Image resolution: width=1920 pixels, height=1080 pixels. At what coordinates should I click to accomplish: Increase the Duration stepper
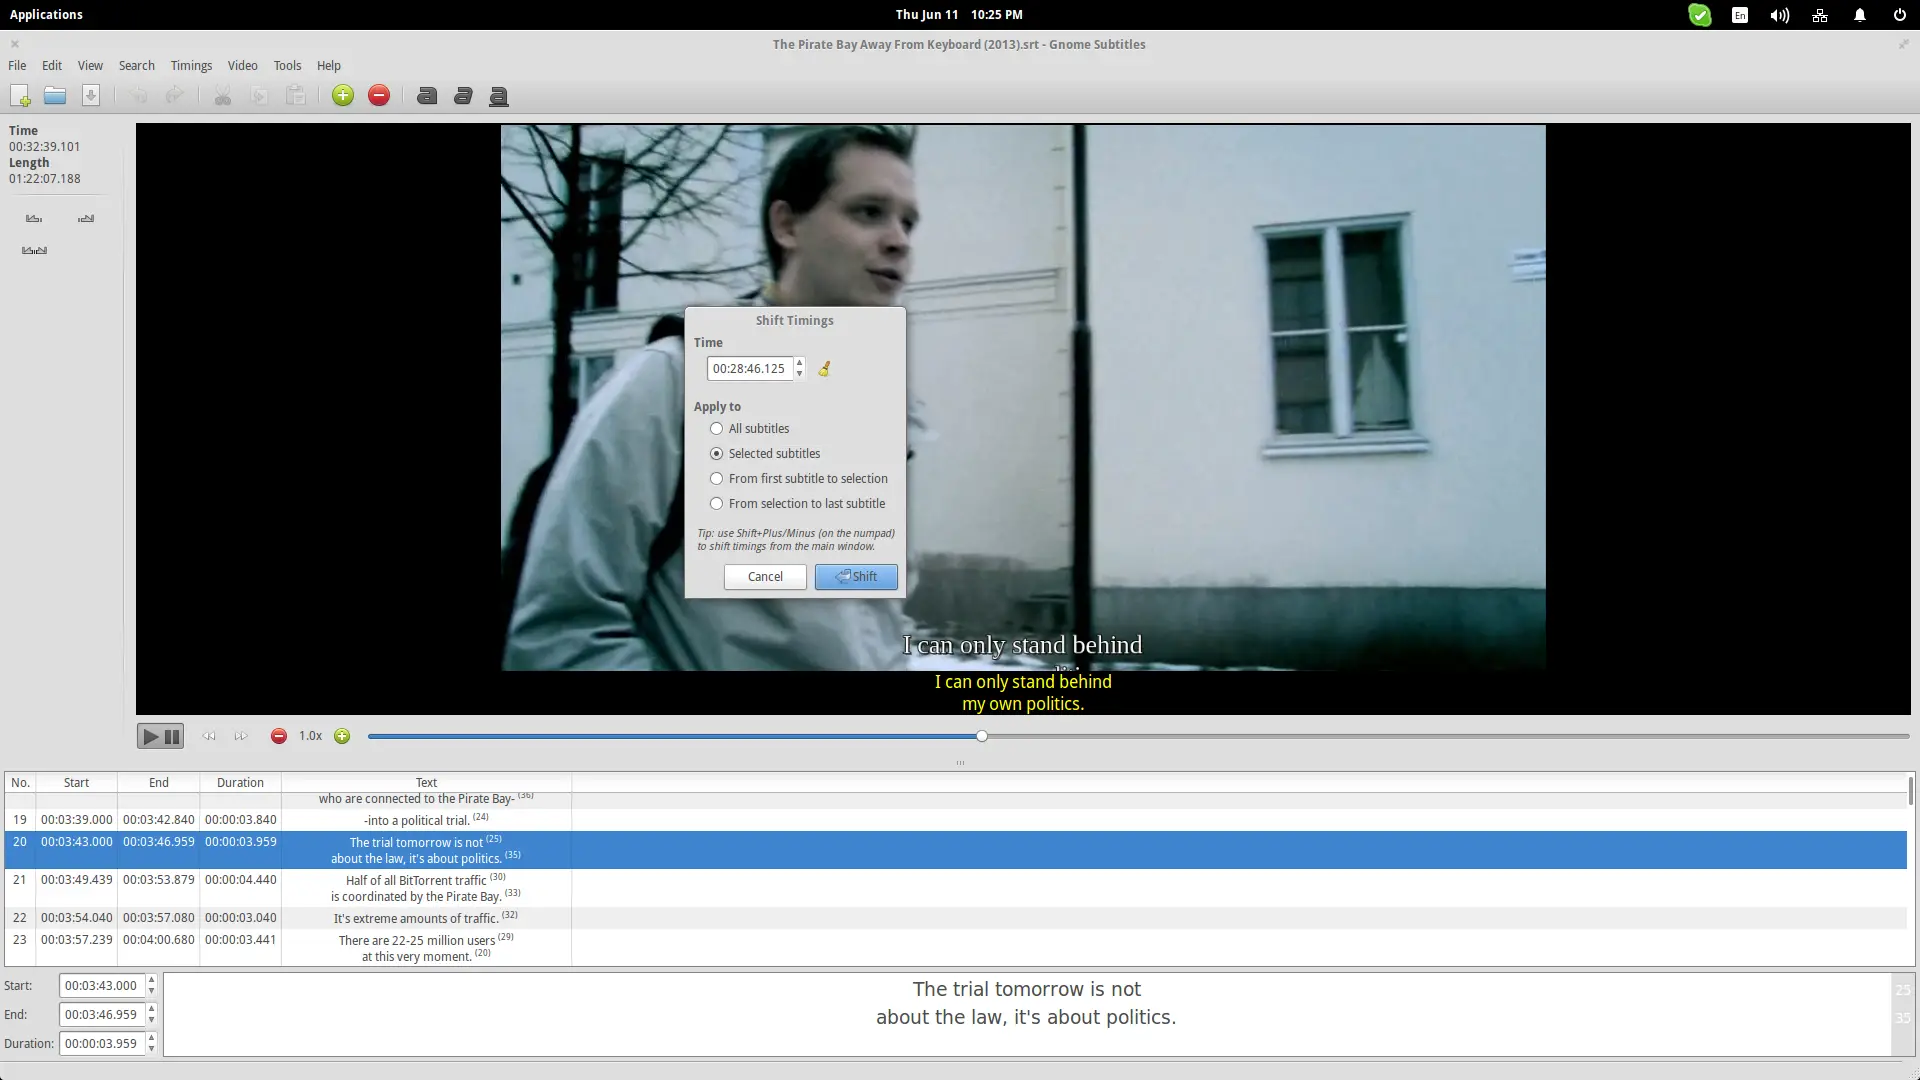tap(151, 1038)
